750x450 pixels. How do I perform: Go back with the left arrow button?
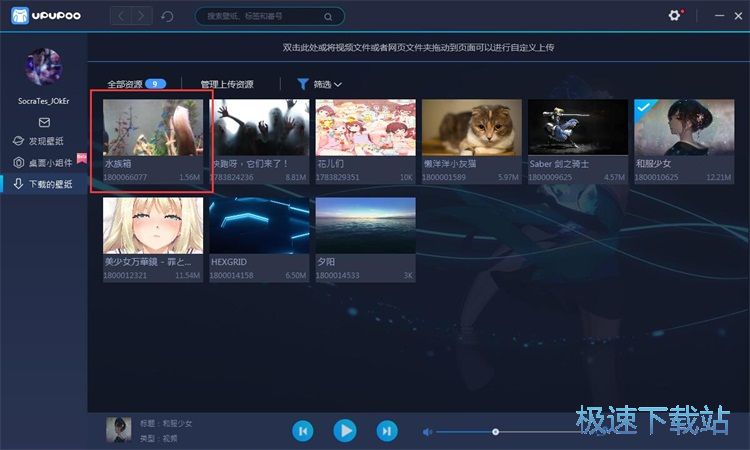[121, 16]
